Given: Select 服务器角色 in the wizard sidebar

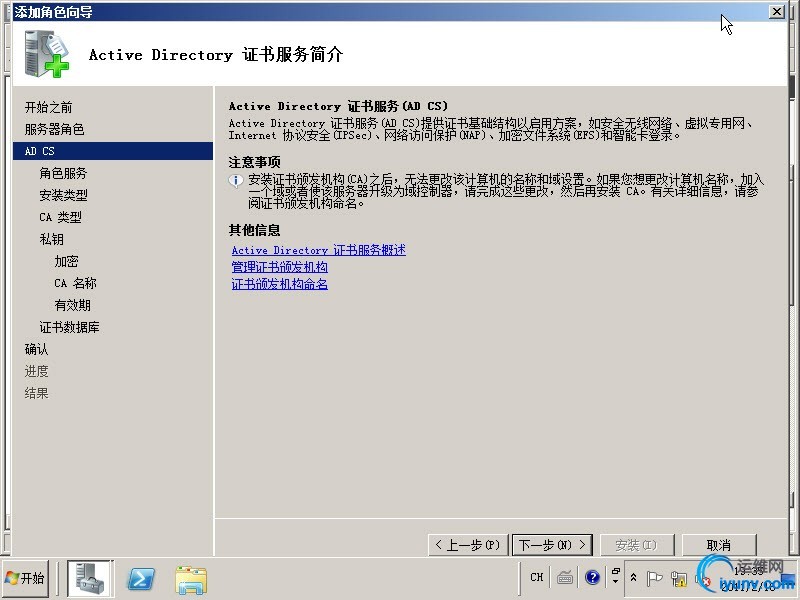Looking at the screenshot, I should [55, 129].
